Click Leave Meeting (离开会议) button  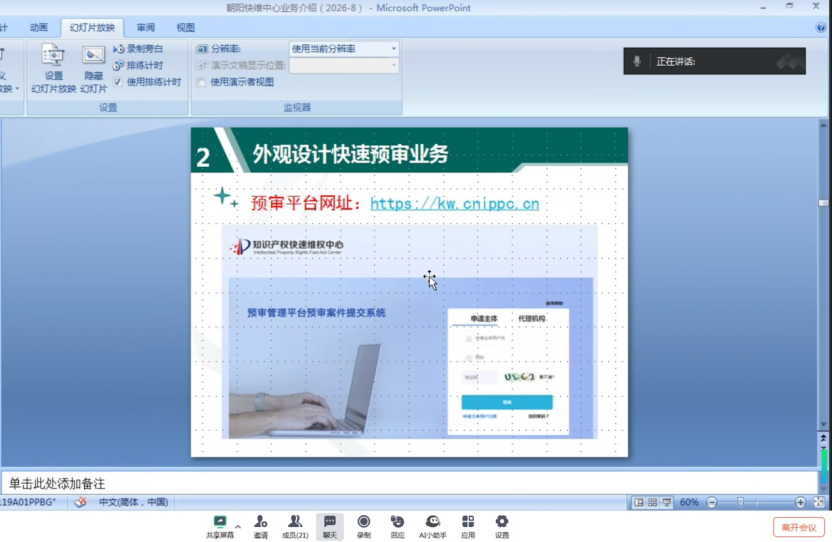pos(799,527)
